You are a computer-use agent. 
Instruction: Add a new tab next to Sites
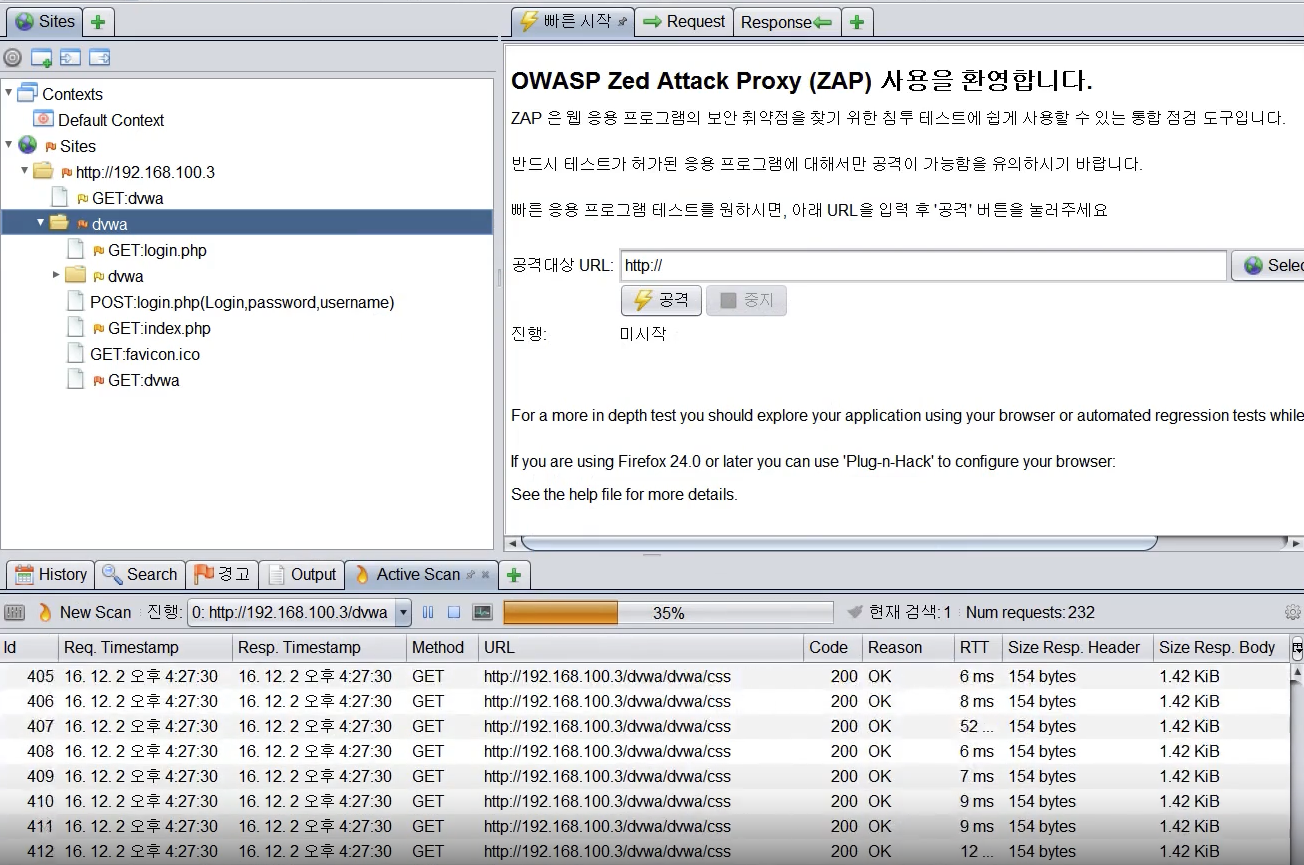click(97, 21)
